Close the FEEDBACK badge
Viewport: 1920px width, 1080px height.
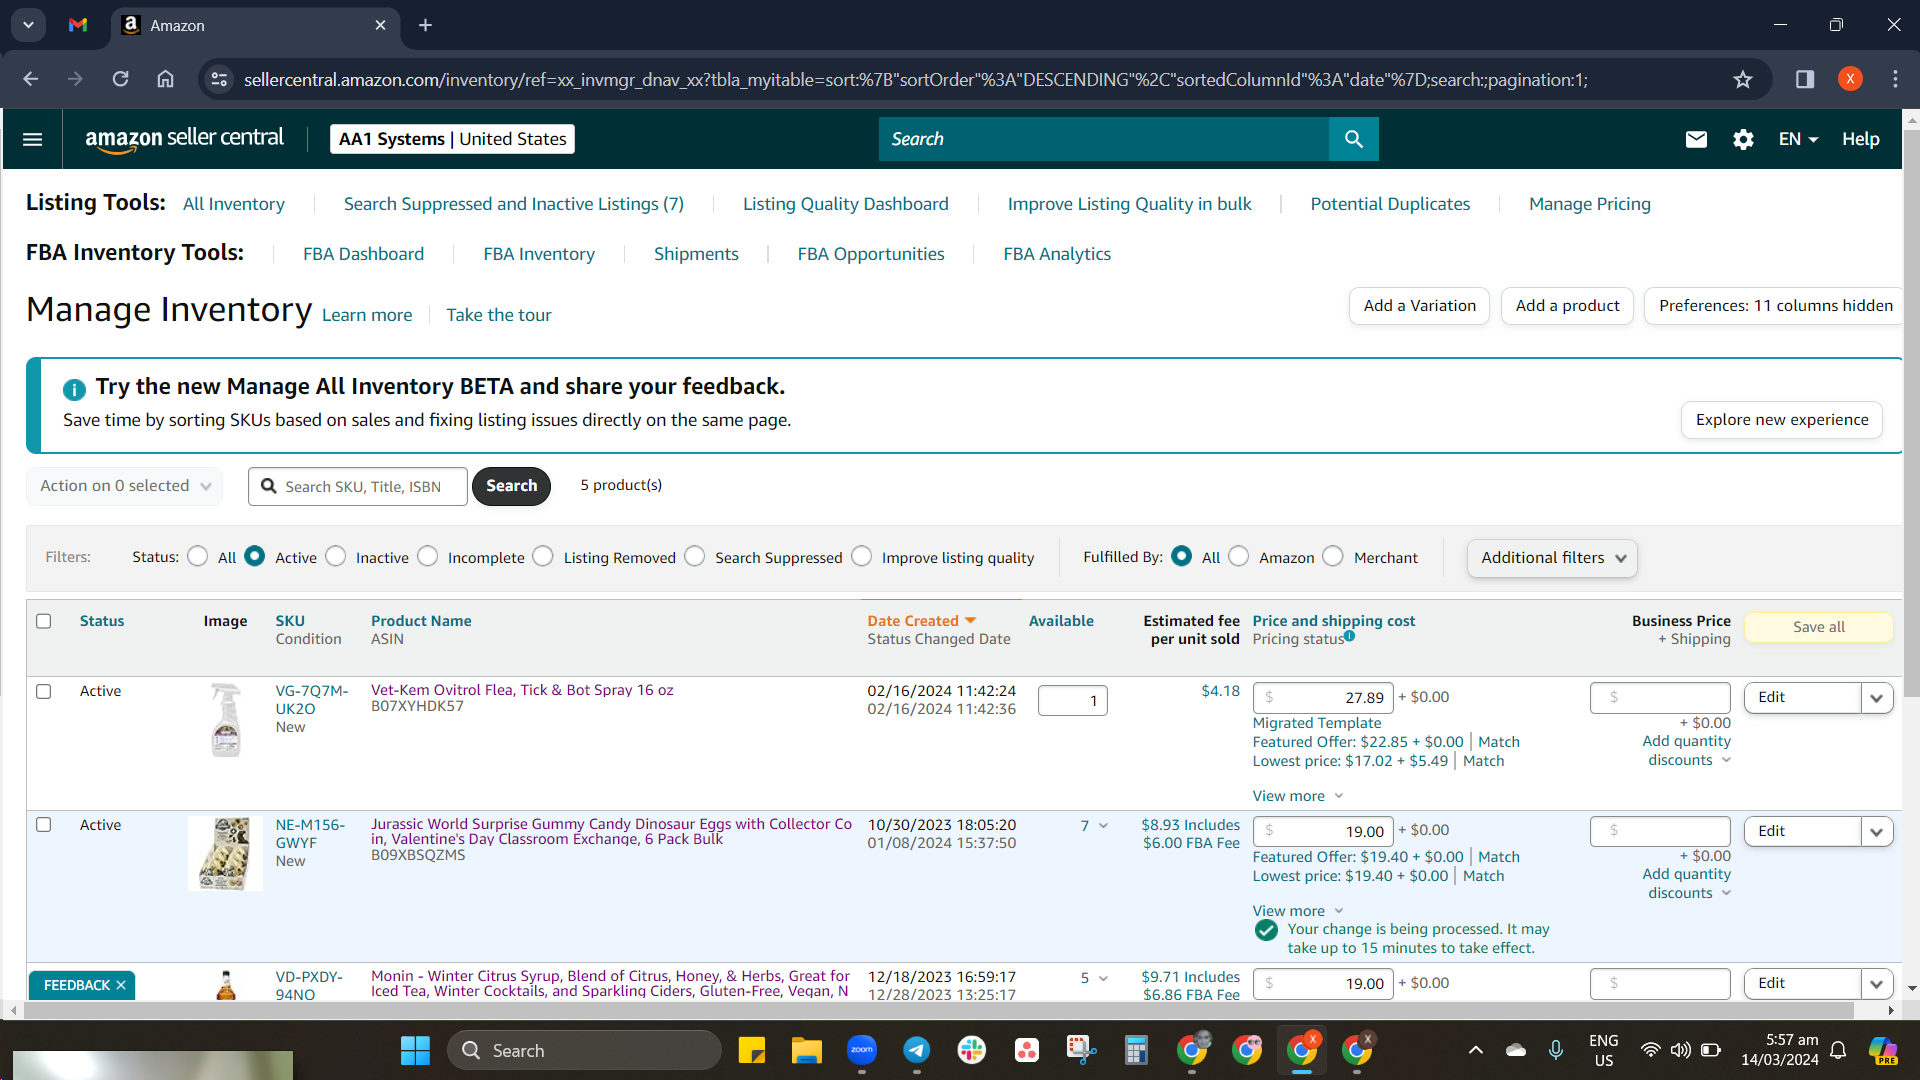(x=121, y=985)
